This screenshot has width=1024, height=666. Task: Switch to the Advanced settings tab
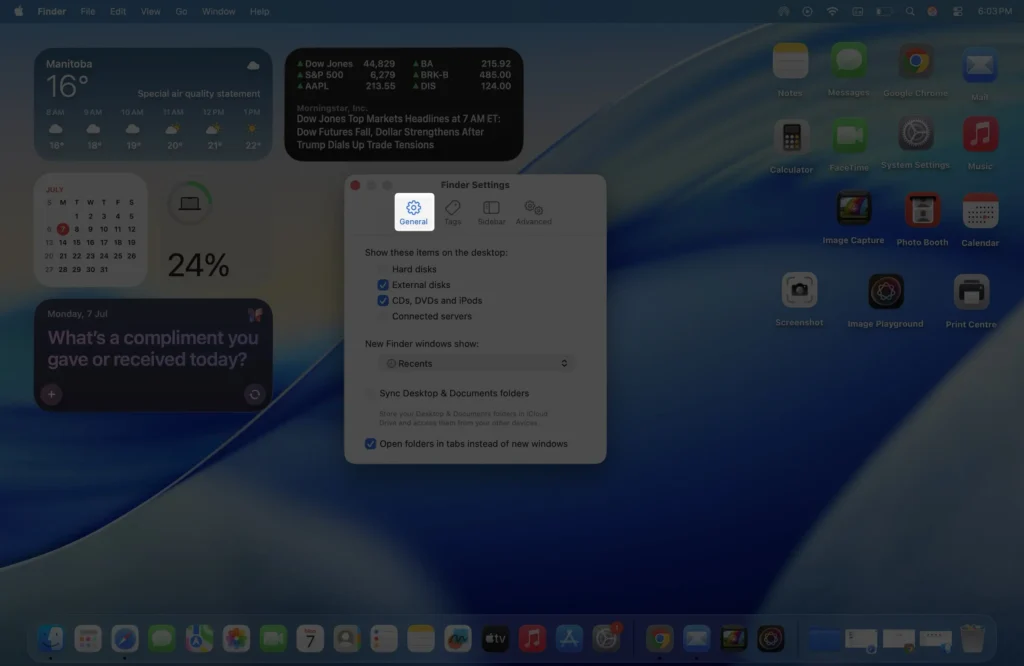click(533, 209)
